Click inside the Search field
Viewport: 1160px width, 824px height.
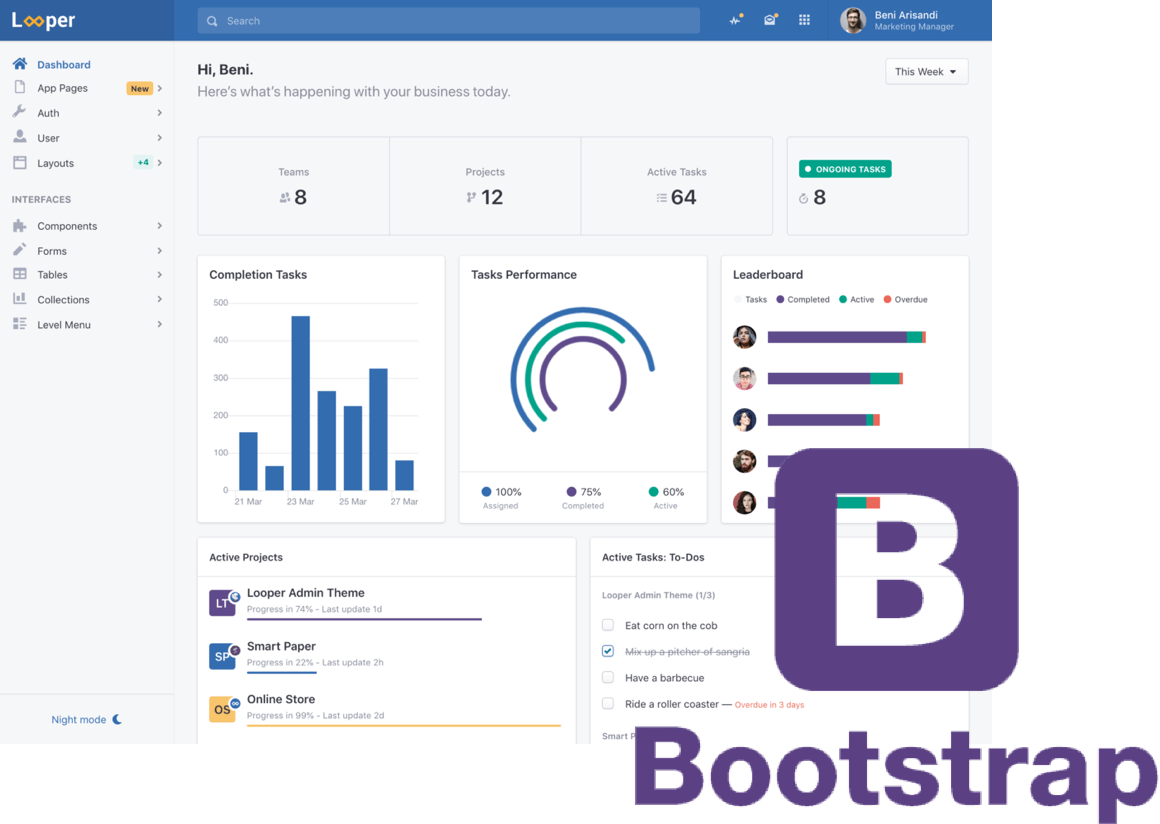click(450, 21)
